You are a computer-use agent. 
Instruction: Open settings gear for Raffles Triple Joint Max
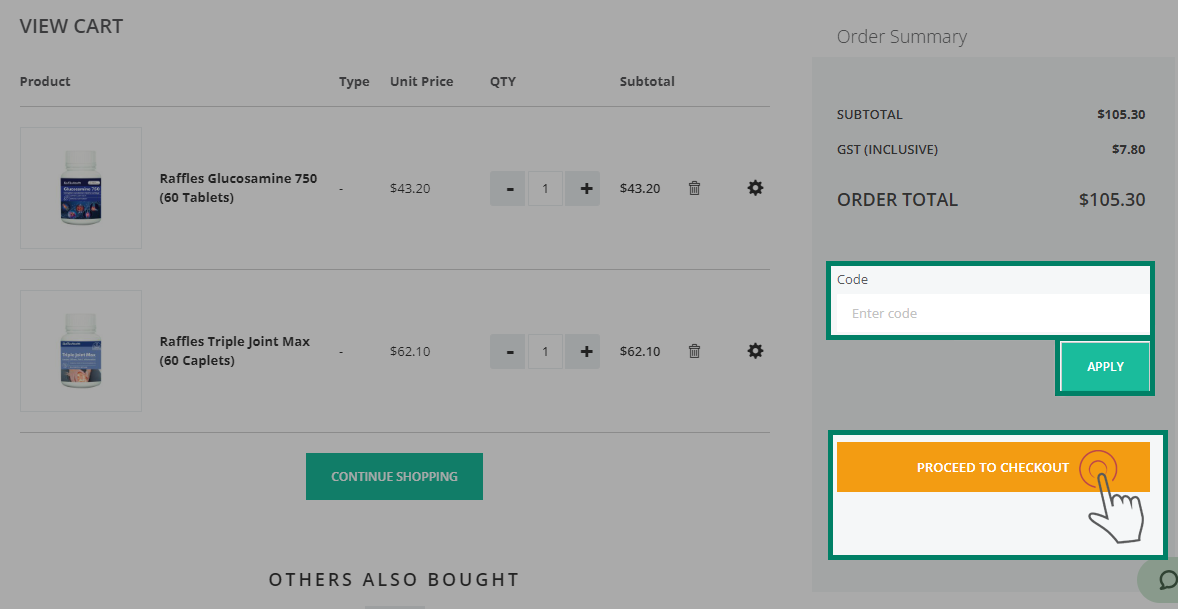pos(755,351)
